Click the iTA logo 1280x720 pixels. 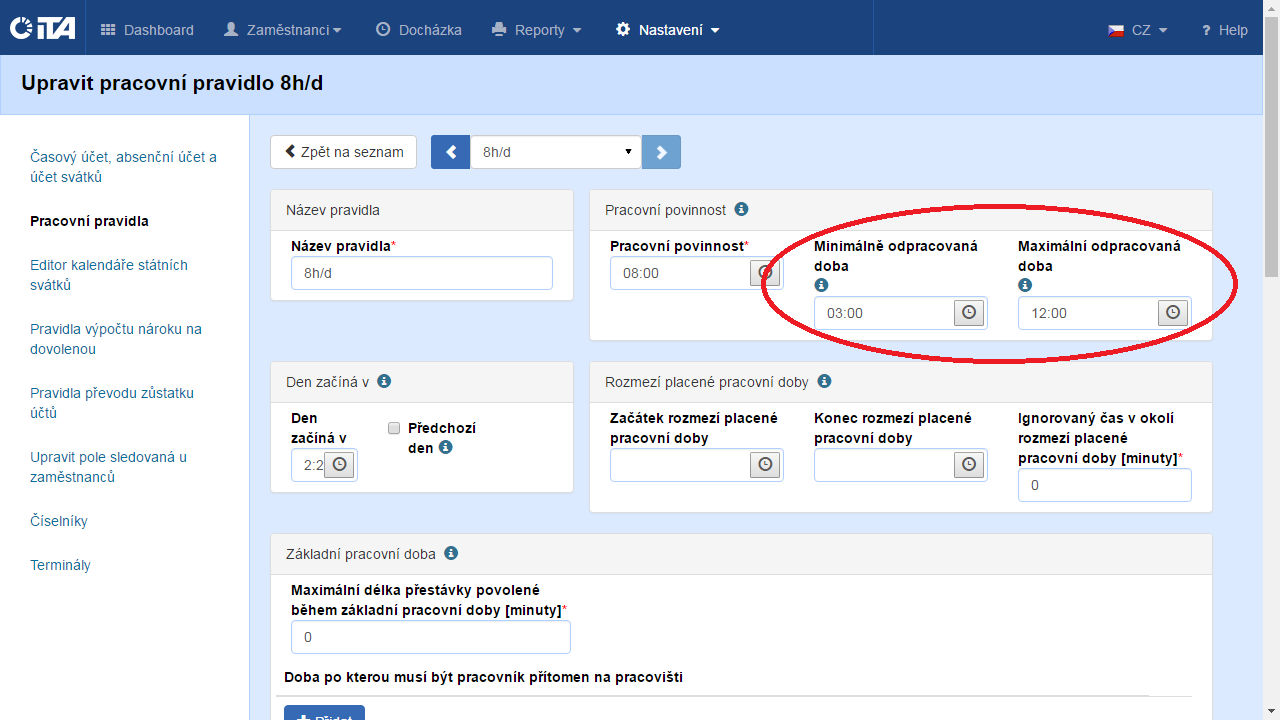click(42, 29)
